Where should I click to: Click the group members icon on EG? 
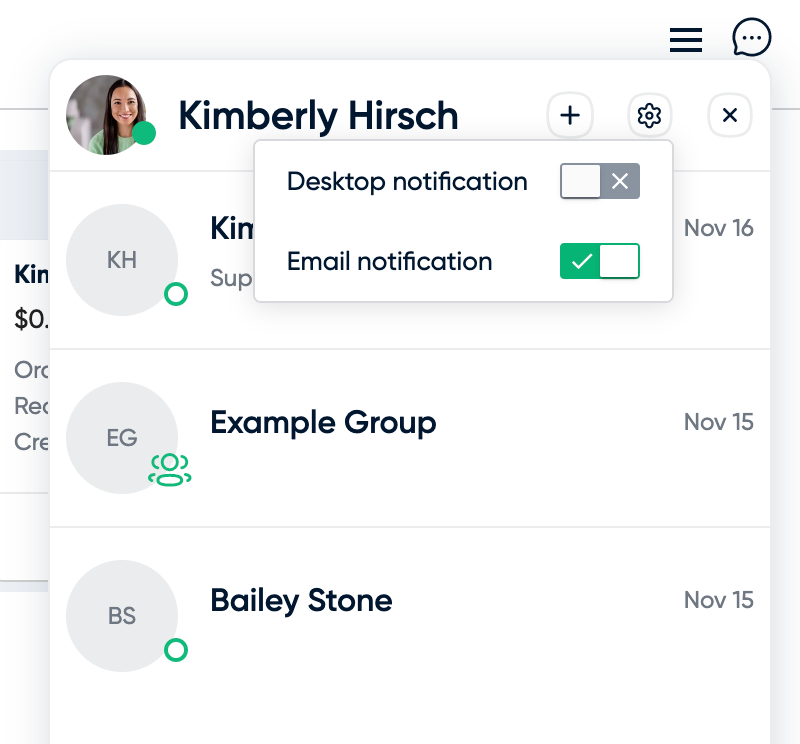click(170, 469)
